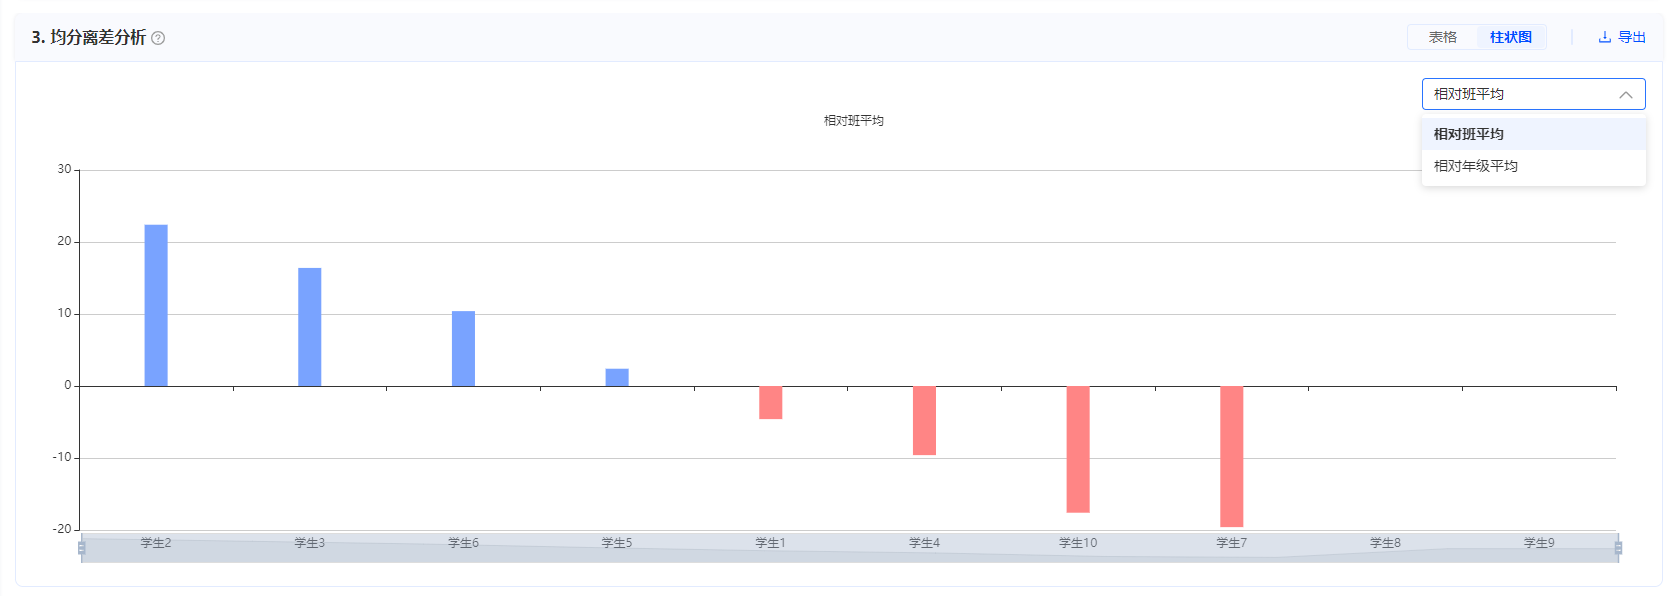The height and width of the screenshot is (596, 1676).
Task: Select 相对班平均 option in dropdown list
Action: [1533, 134]
